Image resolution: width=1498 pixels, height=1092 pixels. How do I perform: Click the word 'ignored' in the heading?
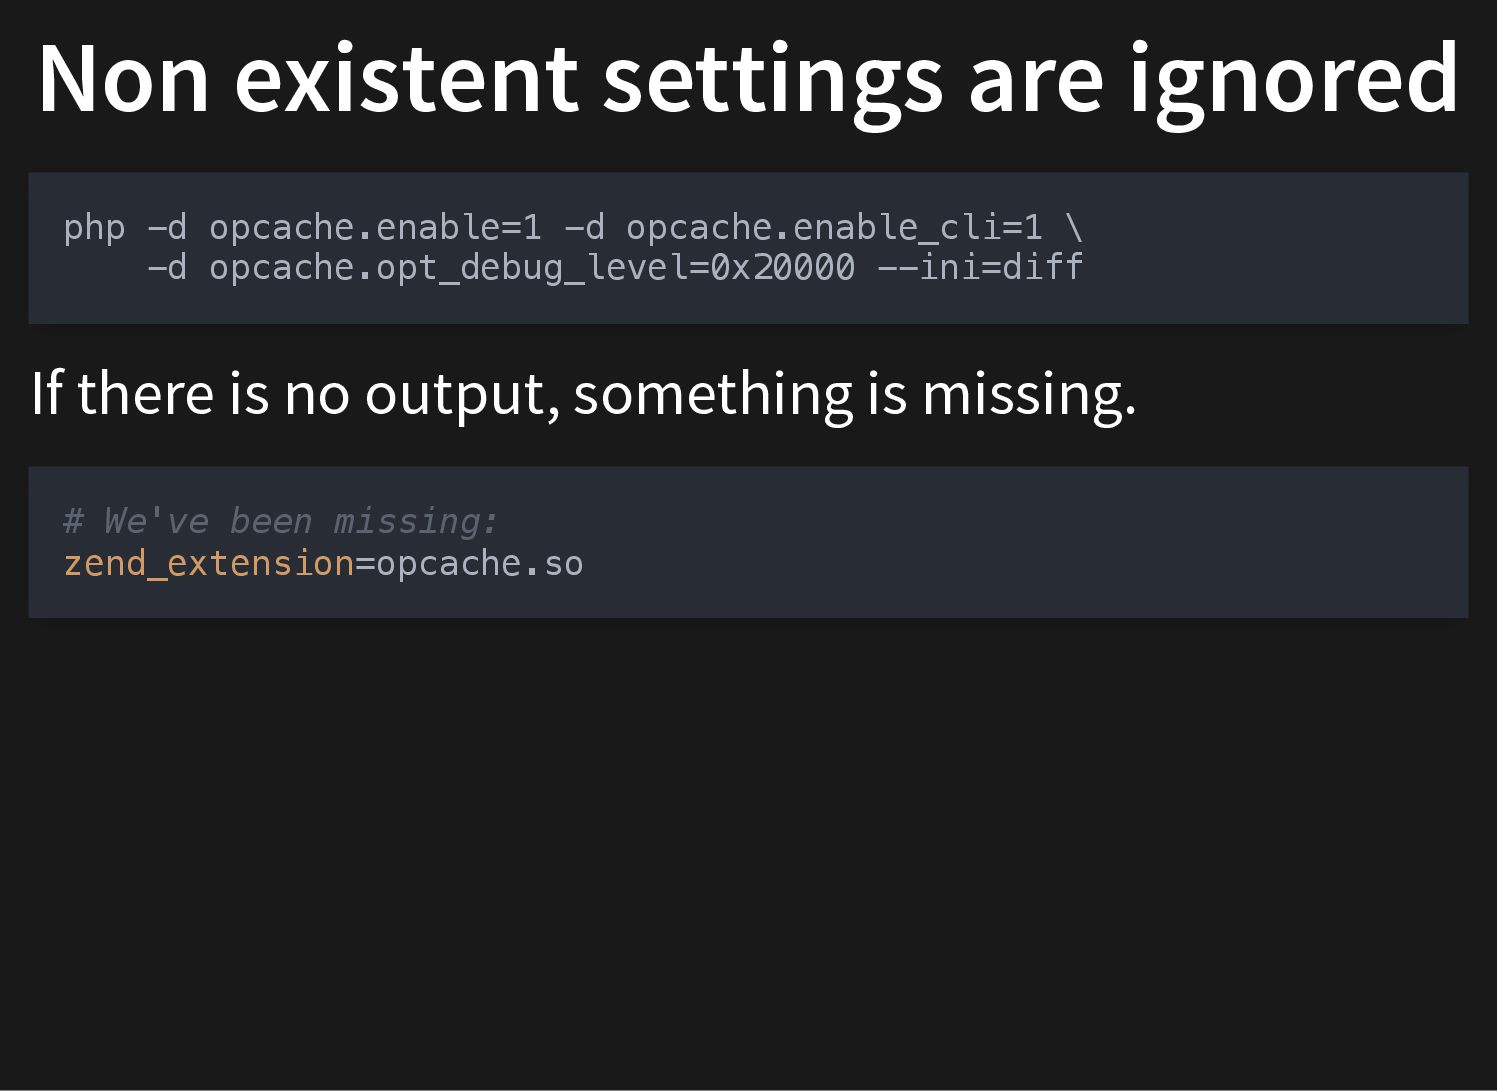[1295, 82]
